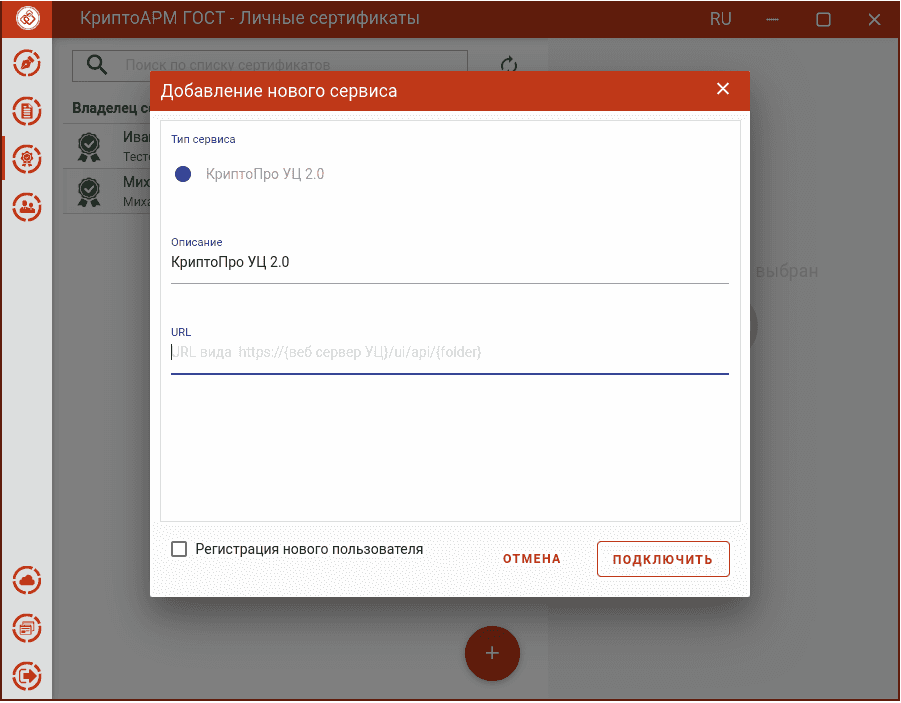Open the event journal sidebar icon
Viewport: 901px width, 703px height.
pos(27,628)
